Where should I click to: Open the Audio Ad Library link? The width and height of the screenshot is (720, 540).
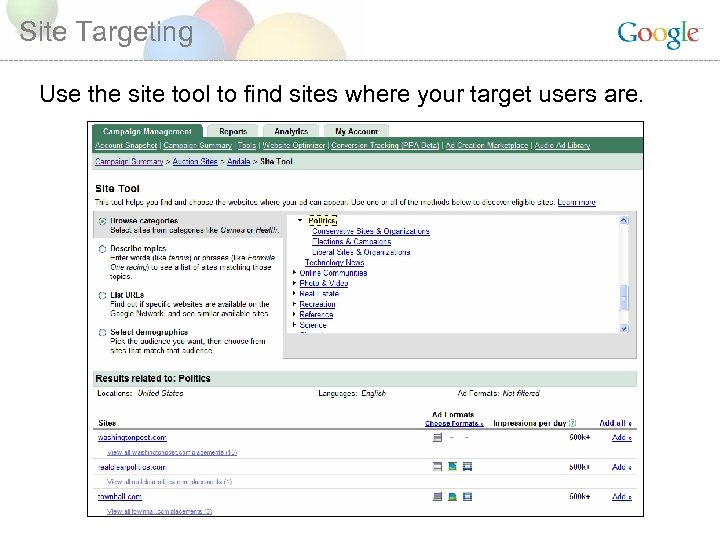click(x=562, y=145)
